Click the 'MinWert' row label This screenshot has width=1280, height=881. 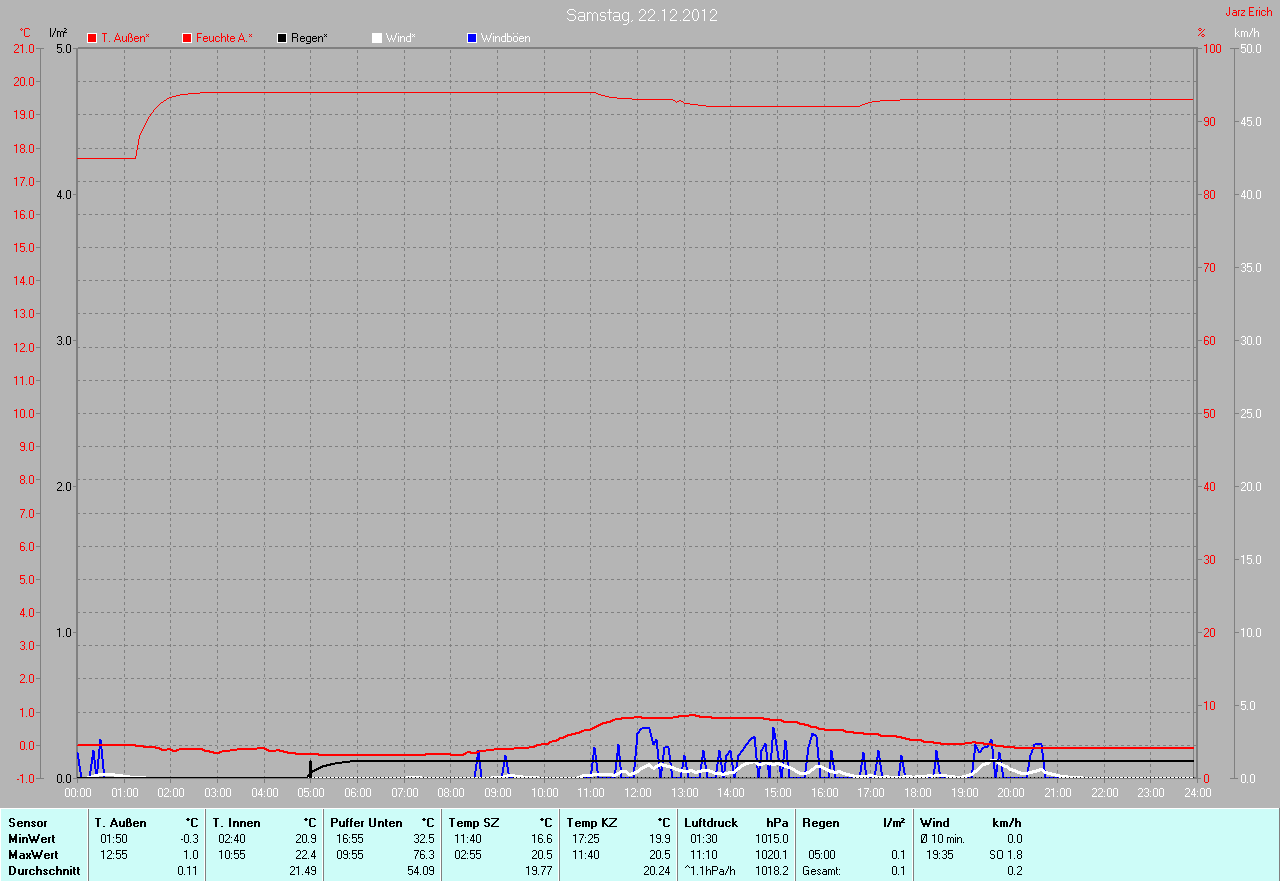coord(32,839)
